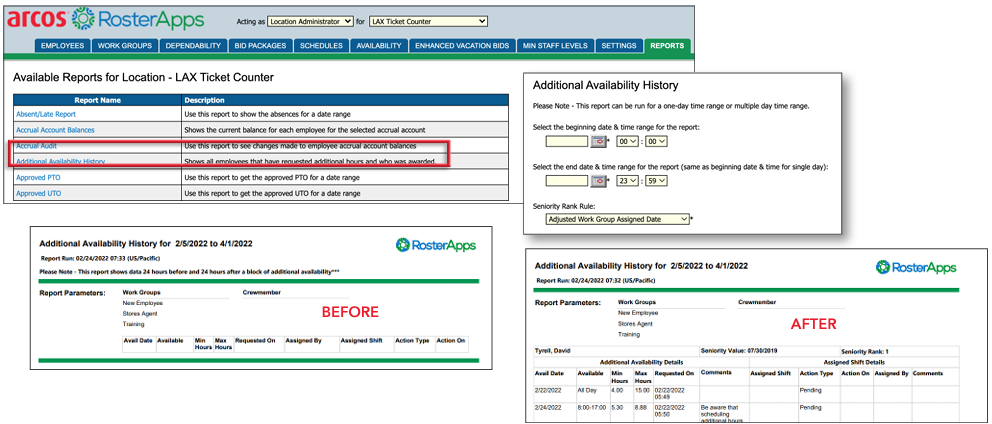Open end hour 23 dropdown
Screen dimensions: 992x424
click(628, 182)
